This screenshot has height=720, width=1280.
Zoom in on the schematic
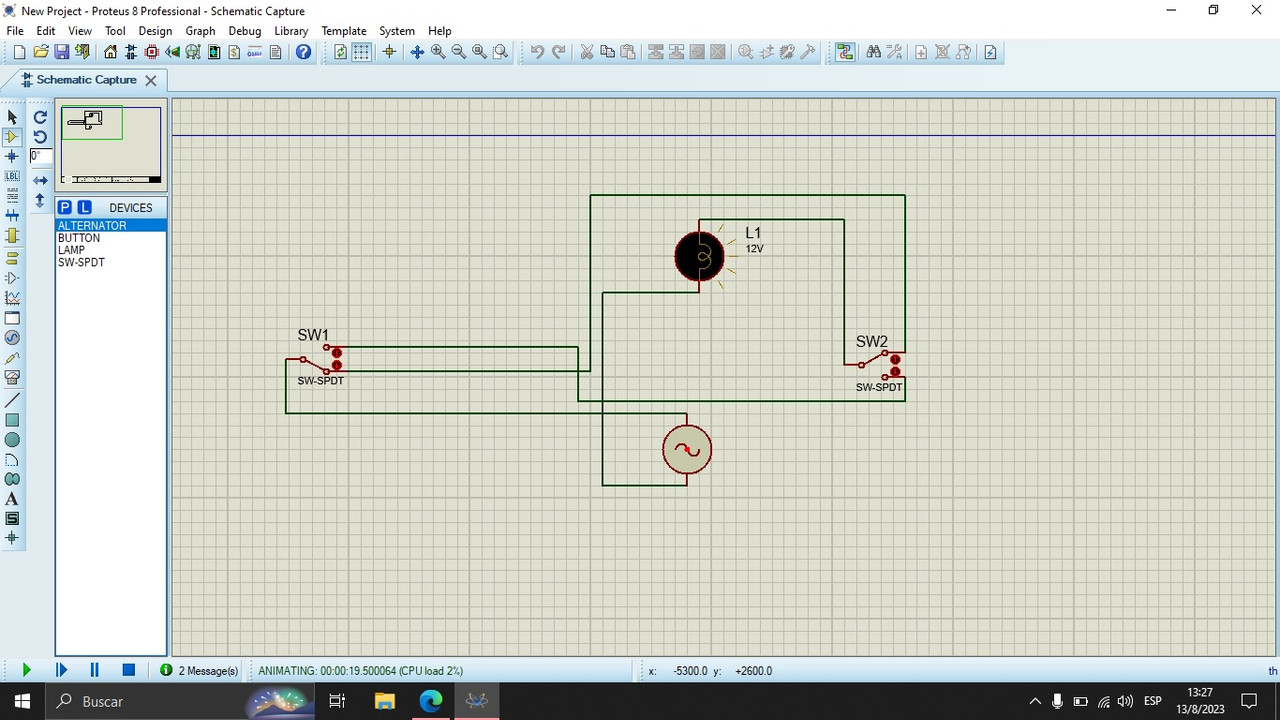click(x=438, y=52)
